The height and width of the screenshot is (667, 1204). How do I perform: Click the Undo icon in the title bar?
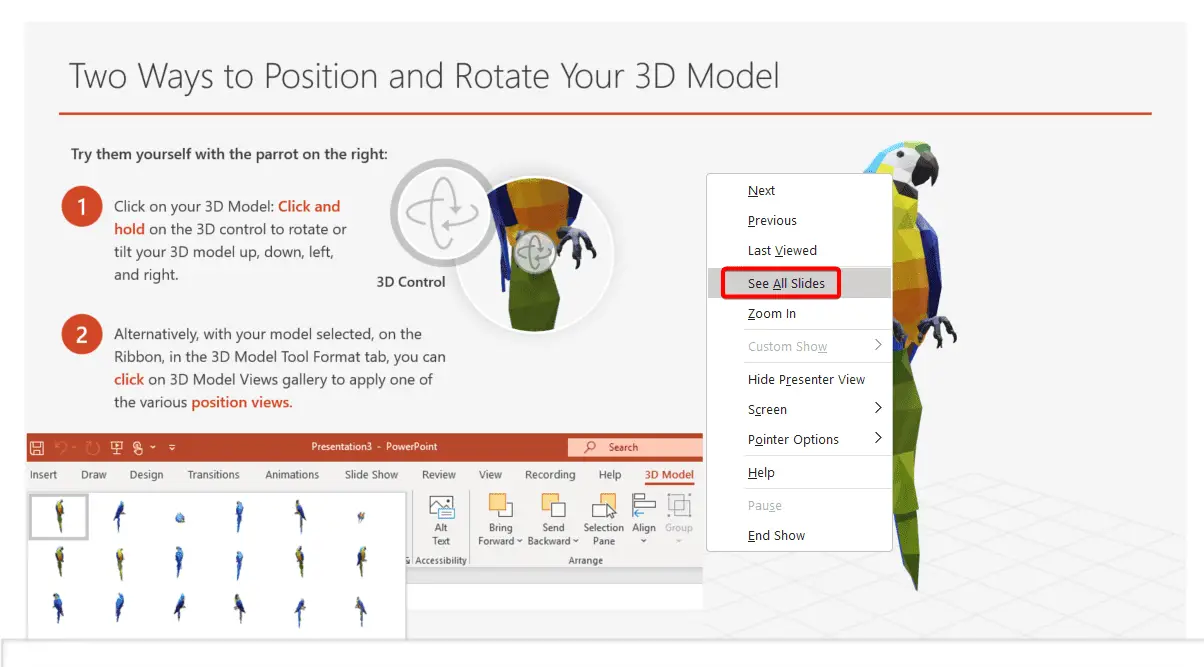click(x=62, y=447)
